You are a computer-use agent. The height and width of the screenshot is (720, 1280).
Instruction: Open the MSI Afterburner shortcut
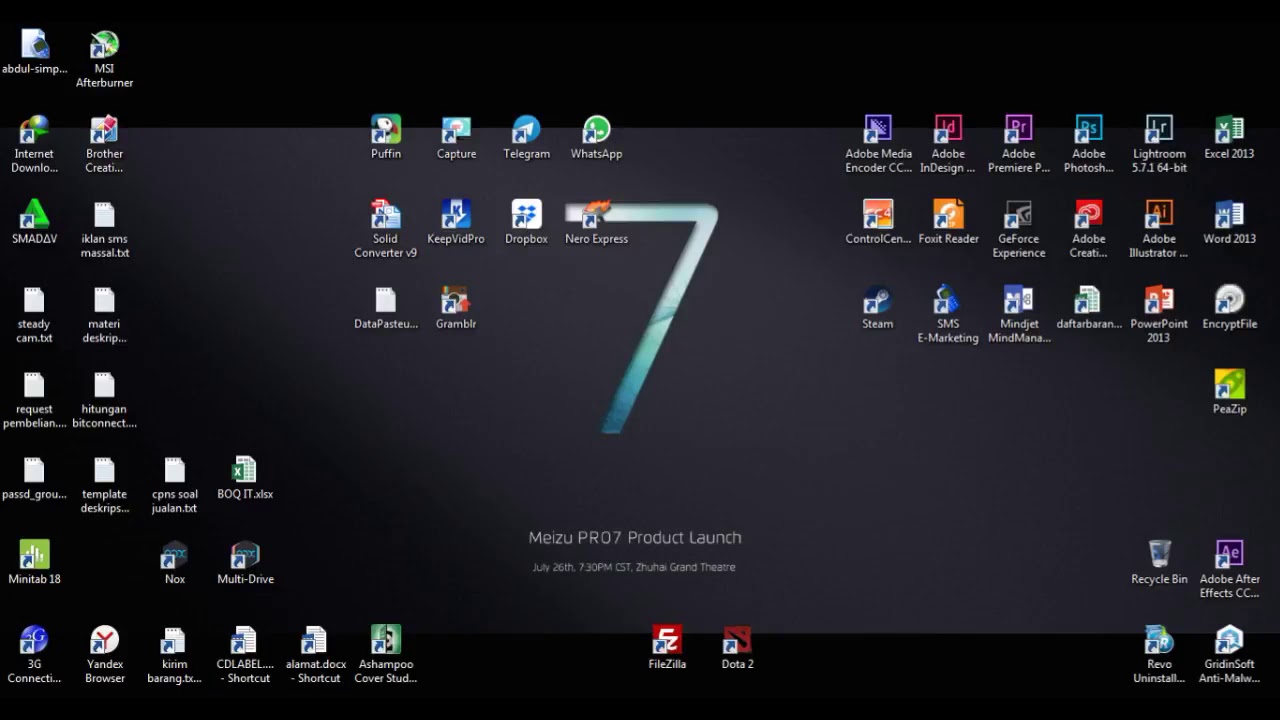click(104, 45)
